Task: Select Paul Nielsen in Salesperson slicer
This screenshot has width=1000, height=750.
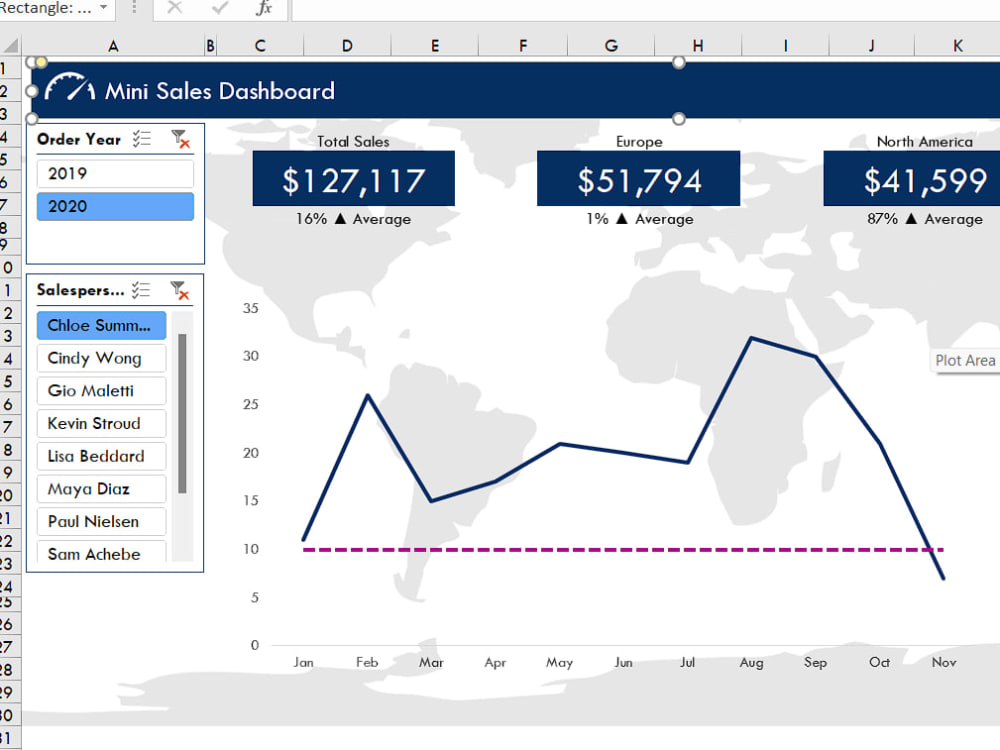Action: 101,522
